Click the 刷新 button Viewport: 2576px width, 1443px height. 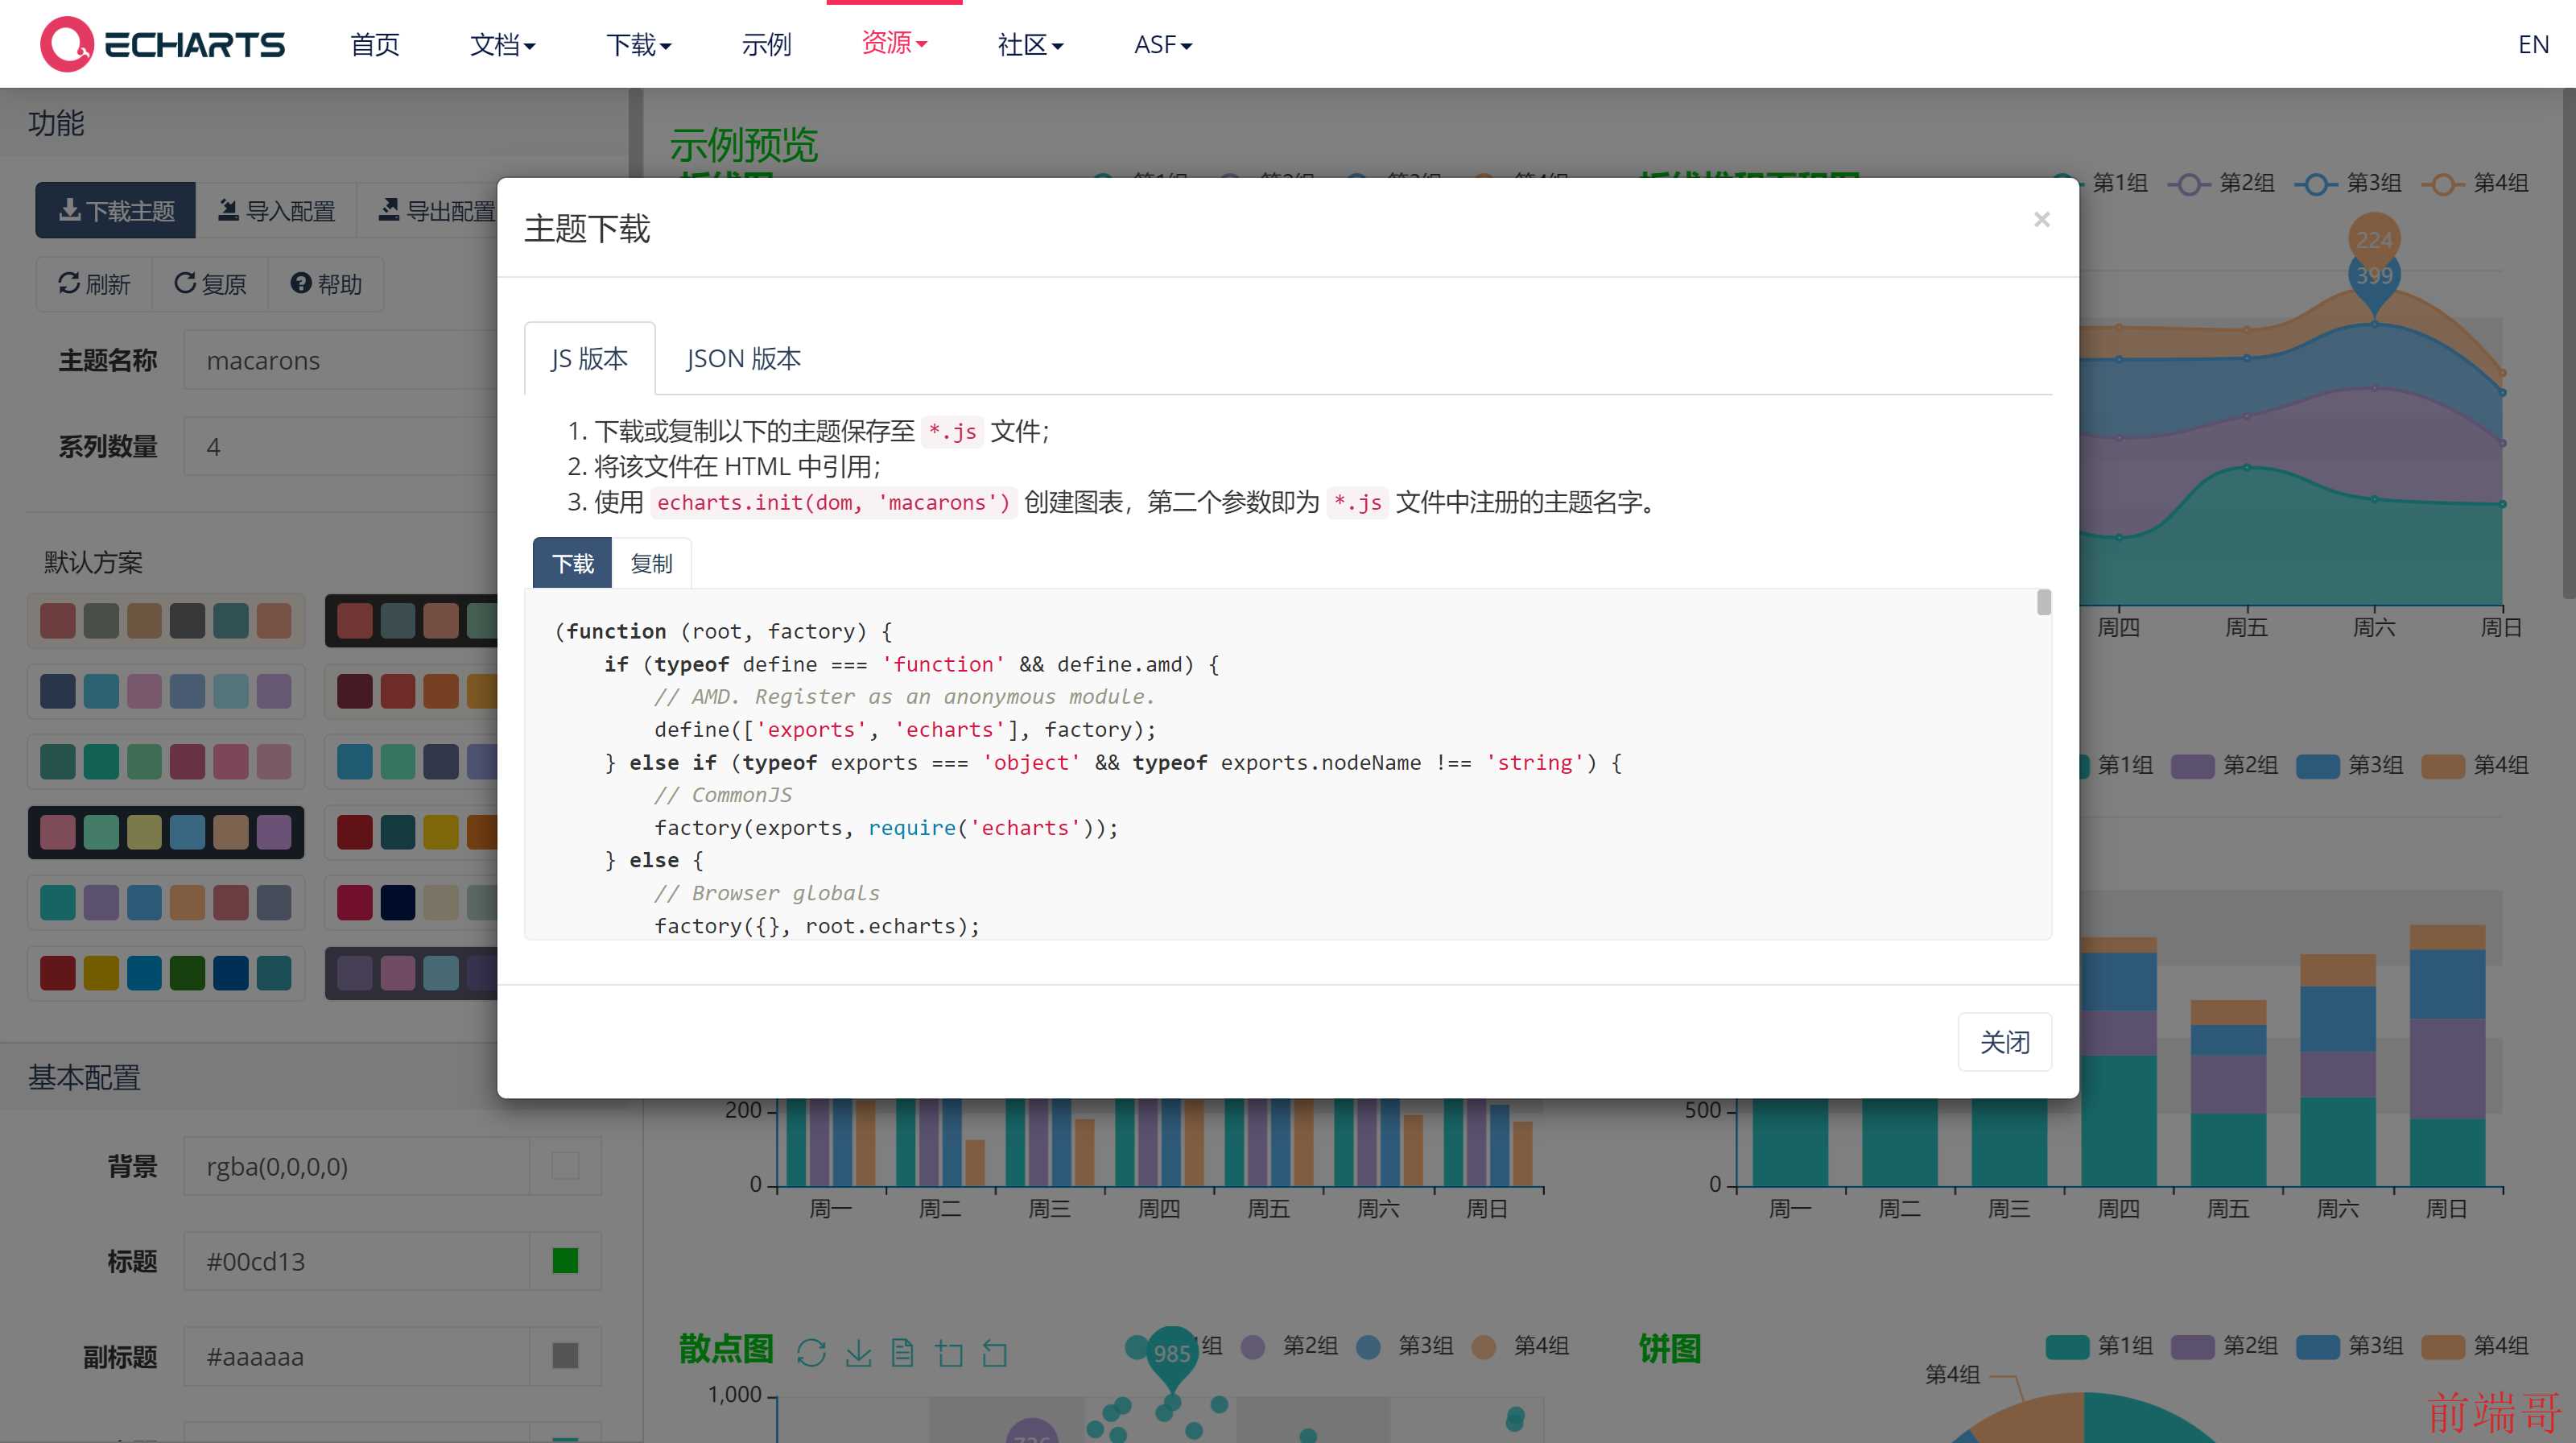[x=94, y=284]
